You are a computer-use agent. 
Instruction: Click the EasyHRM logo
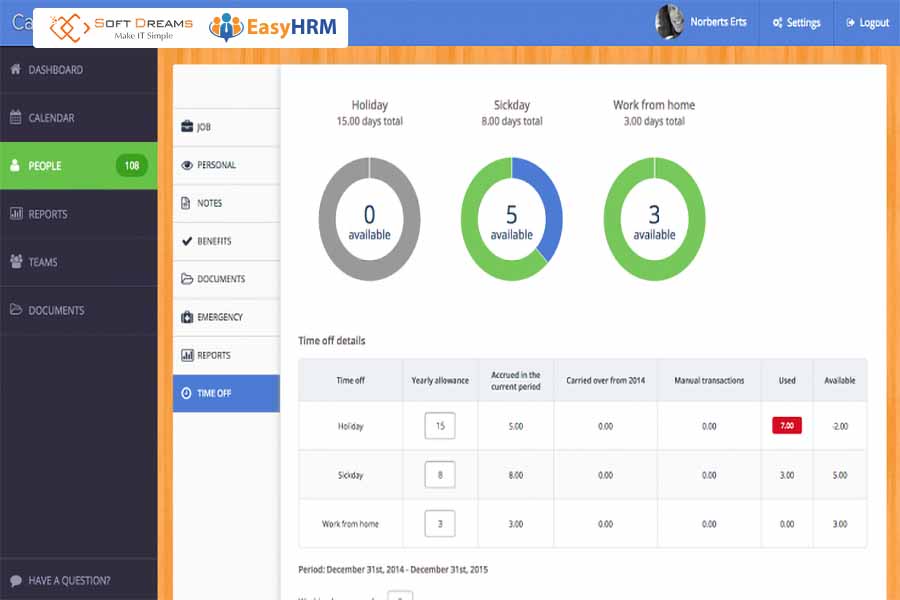point(273,27)
